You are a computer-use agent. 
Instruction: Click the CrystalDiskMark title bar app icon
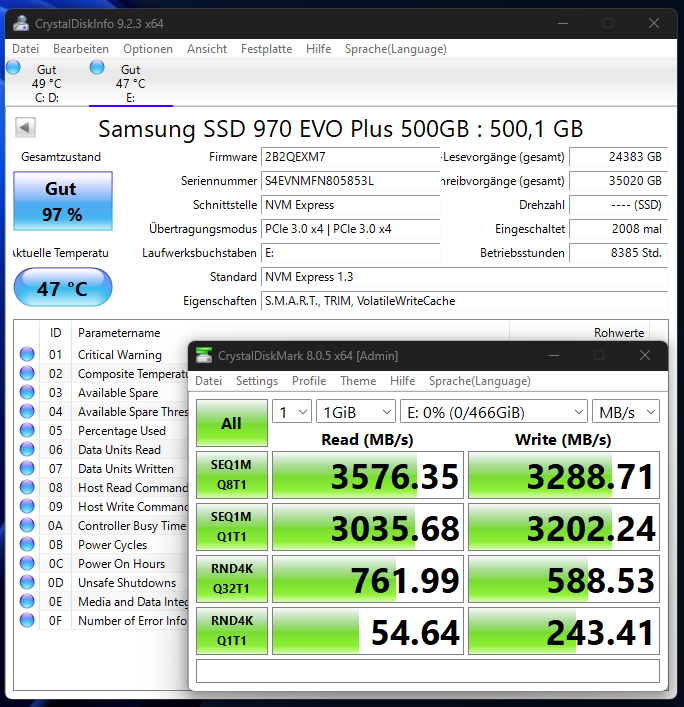(204, 356)
